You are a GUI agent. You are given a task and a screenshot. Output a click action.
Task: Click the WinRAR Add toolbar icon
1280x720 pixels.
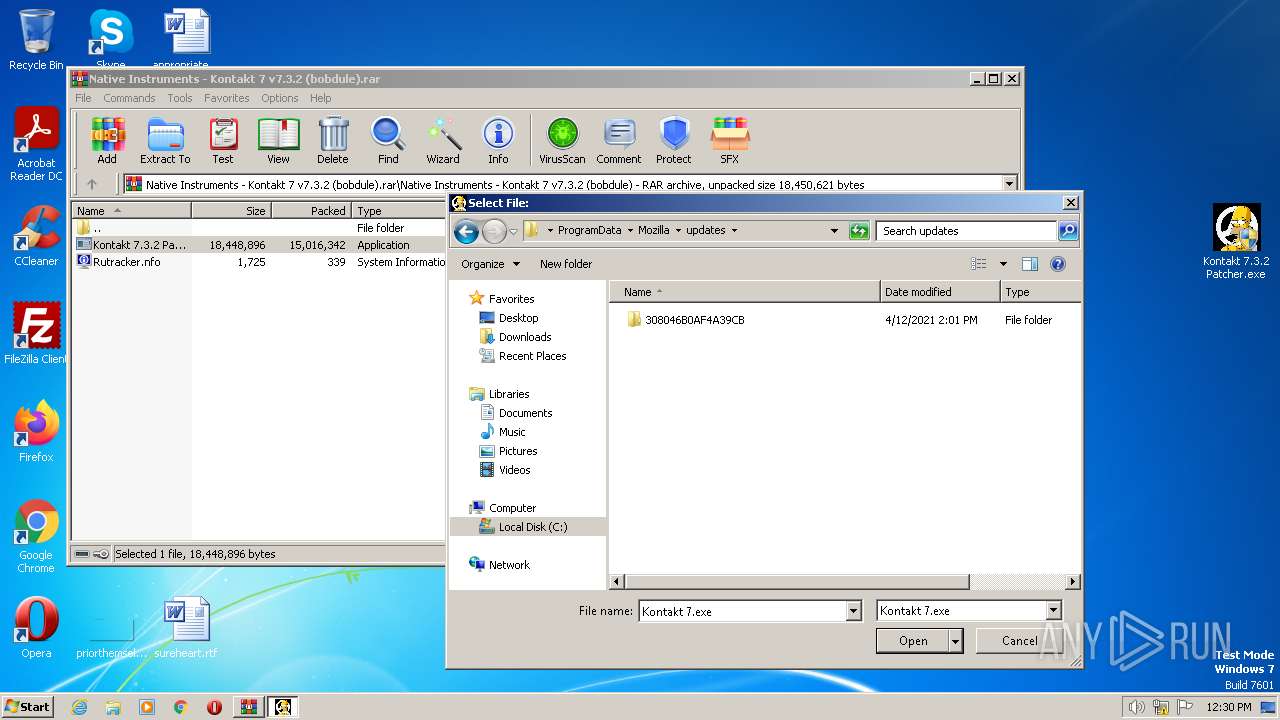[x=107, y=140]
